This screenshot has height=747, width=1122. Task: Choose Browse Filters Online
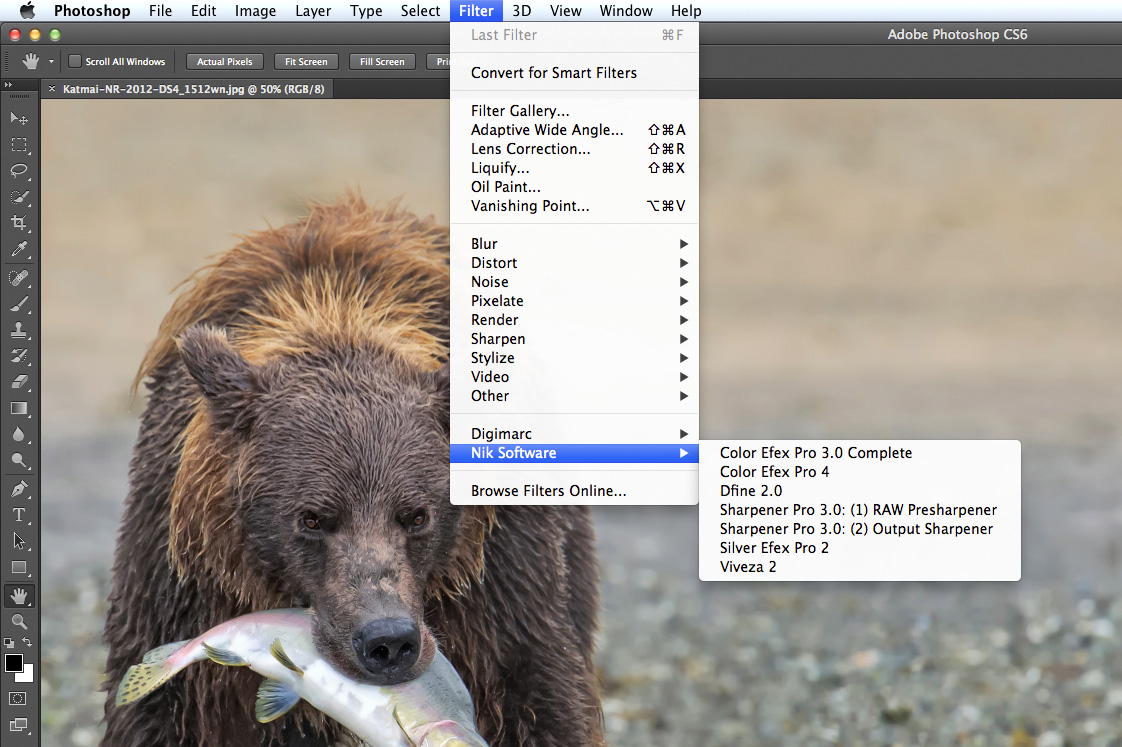coord(575,491)
